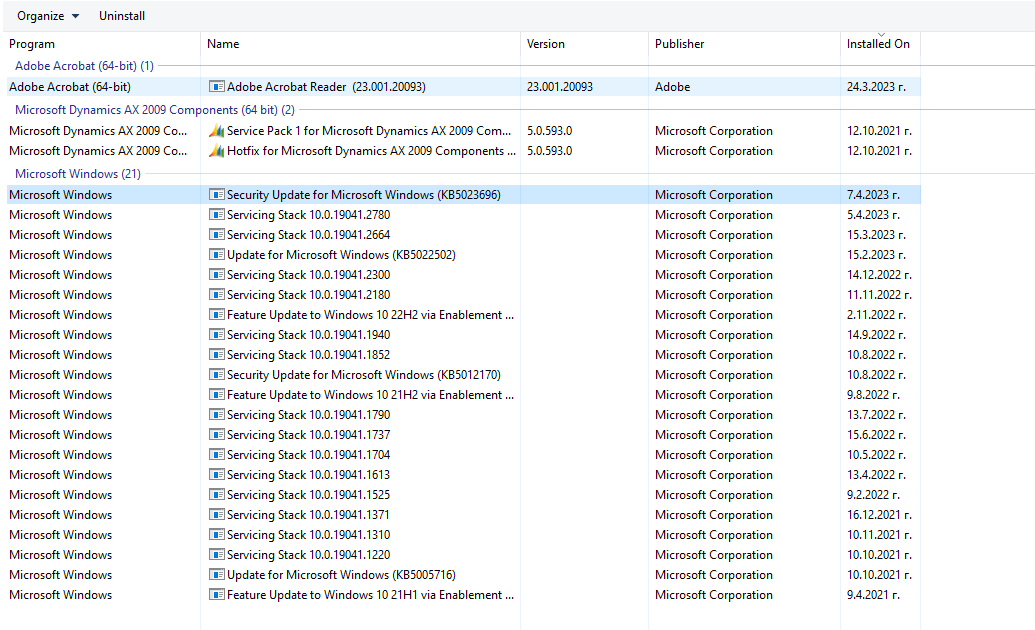Click the Service Pack 1 Dynamics AX icon
This screenshot has width=1035, height=630.
(x=216, y=130)
